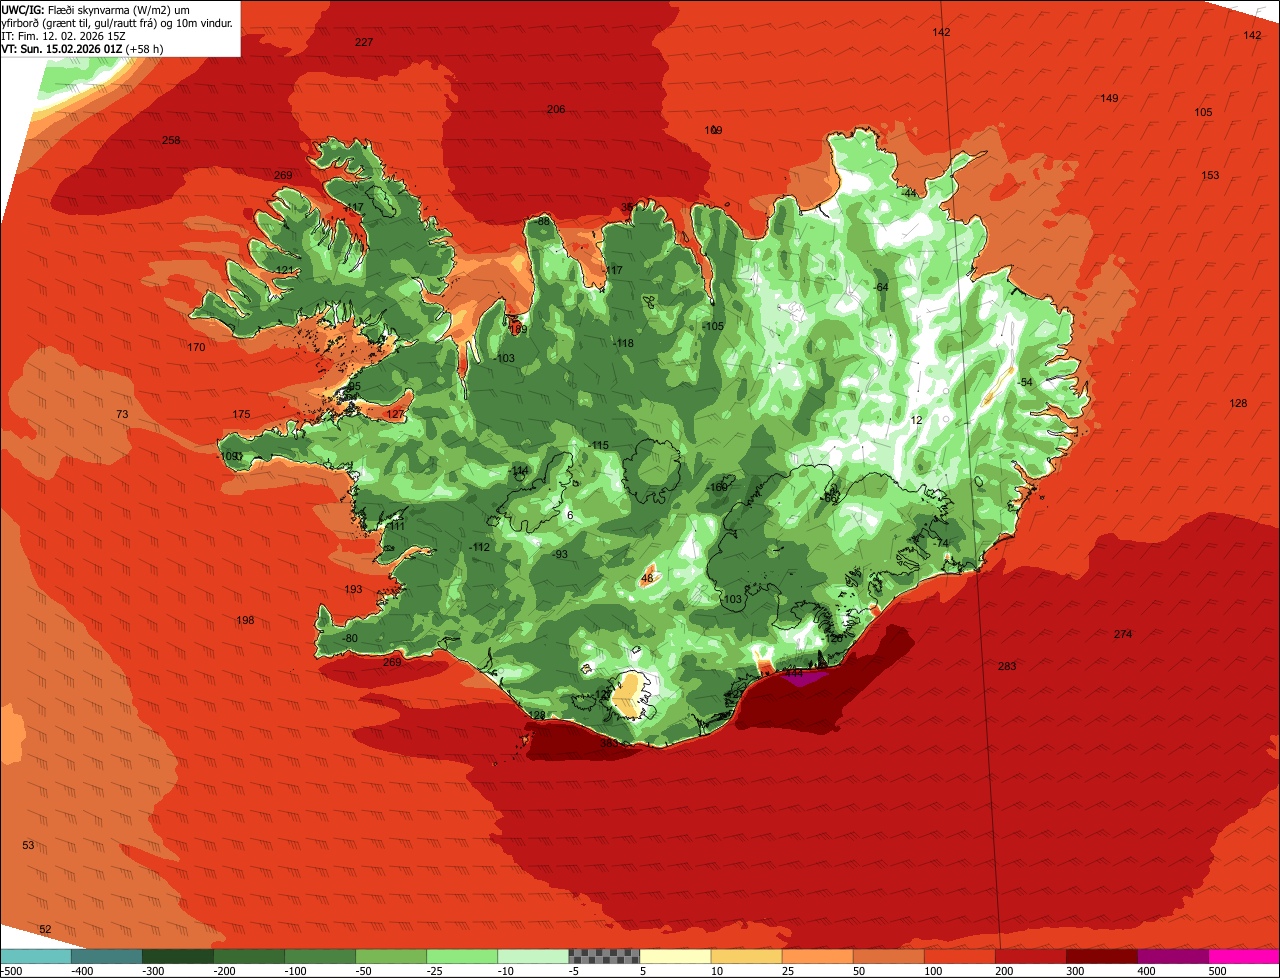
Task: Select the map value 170
Action: pos(196,347)
